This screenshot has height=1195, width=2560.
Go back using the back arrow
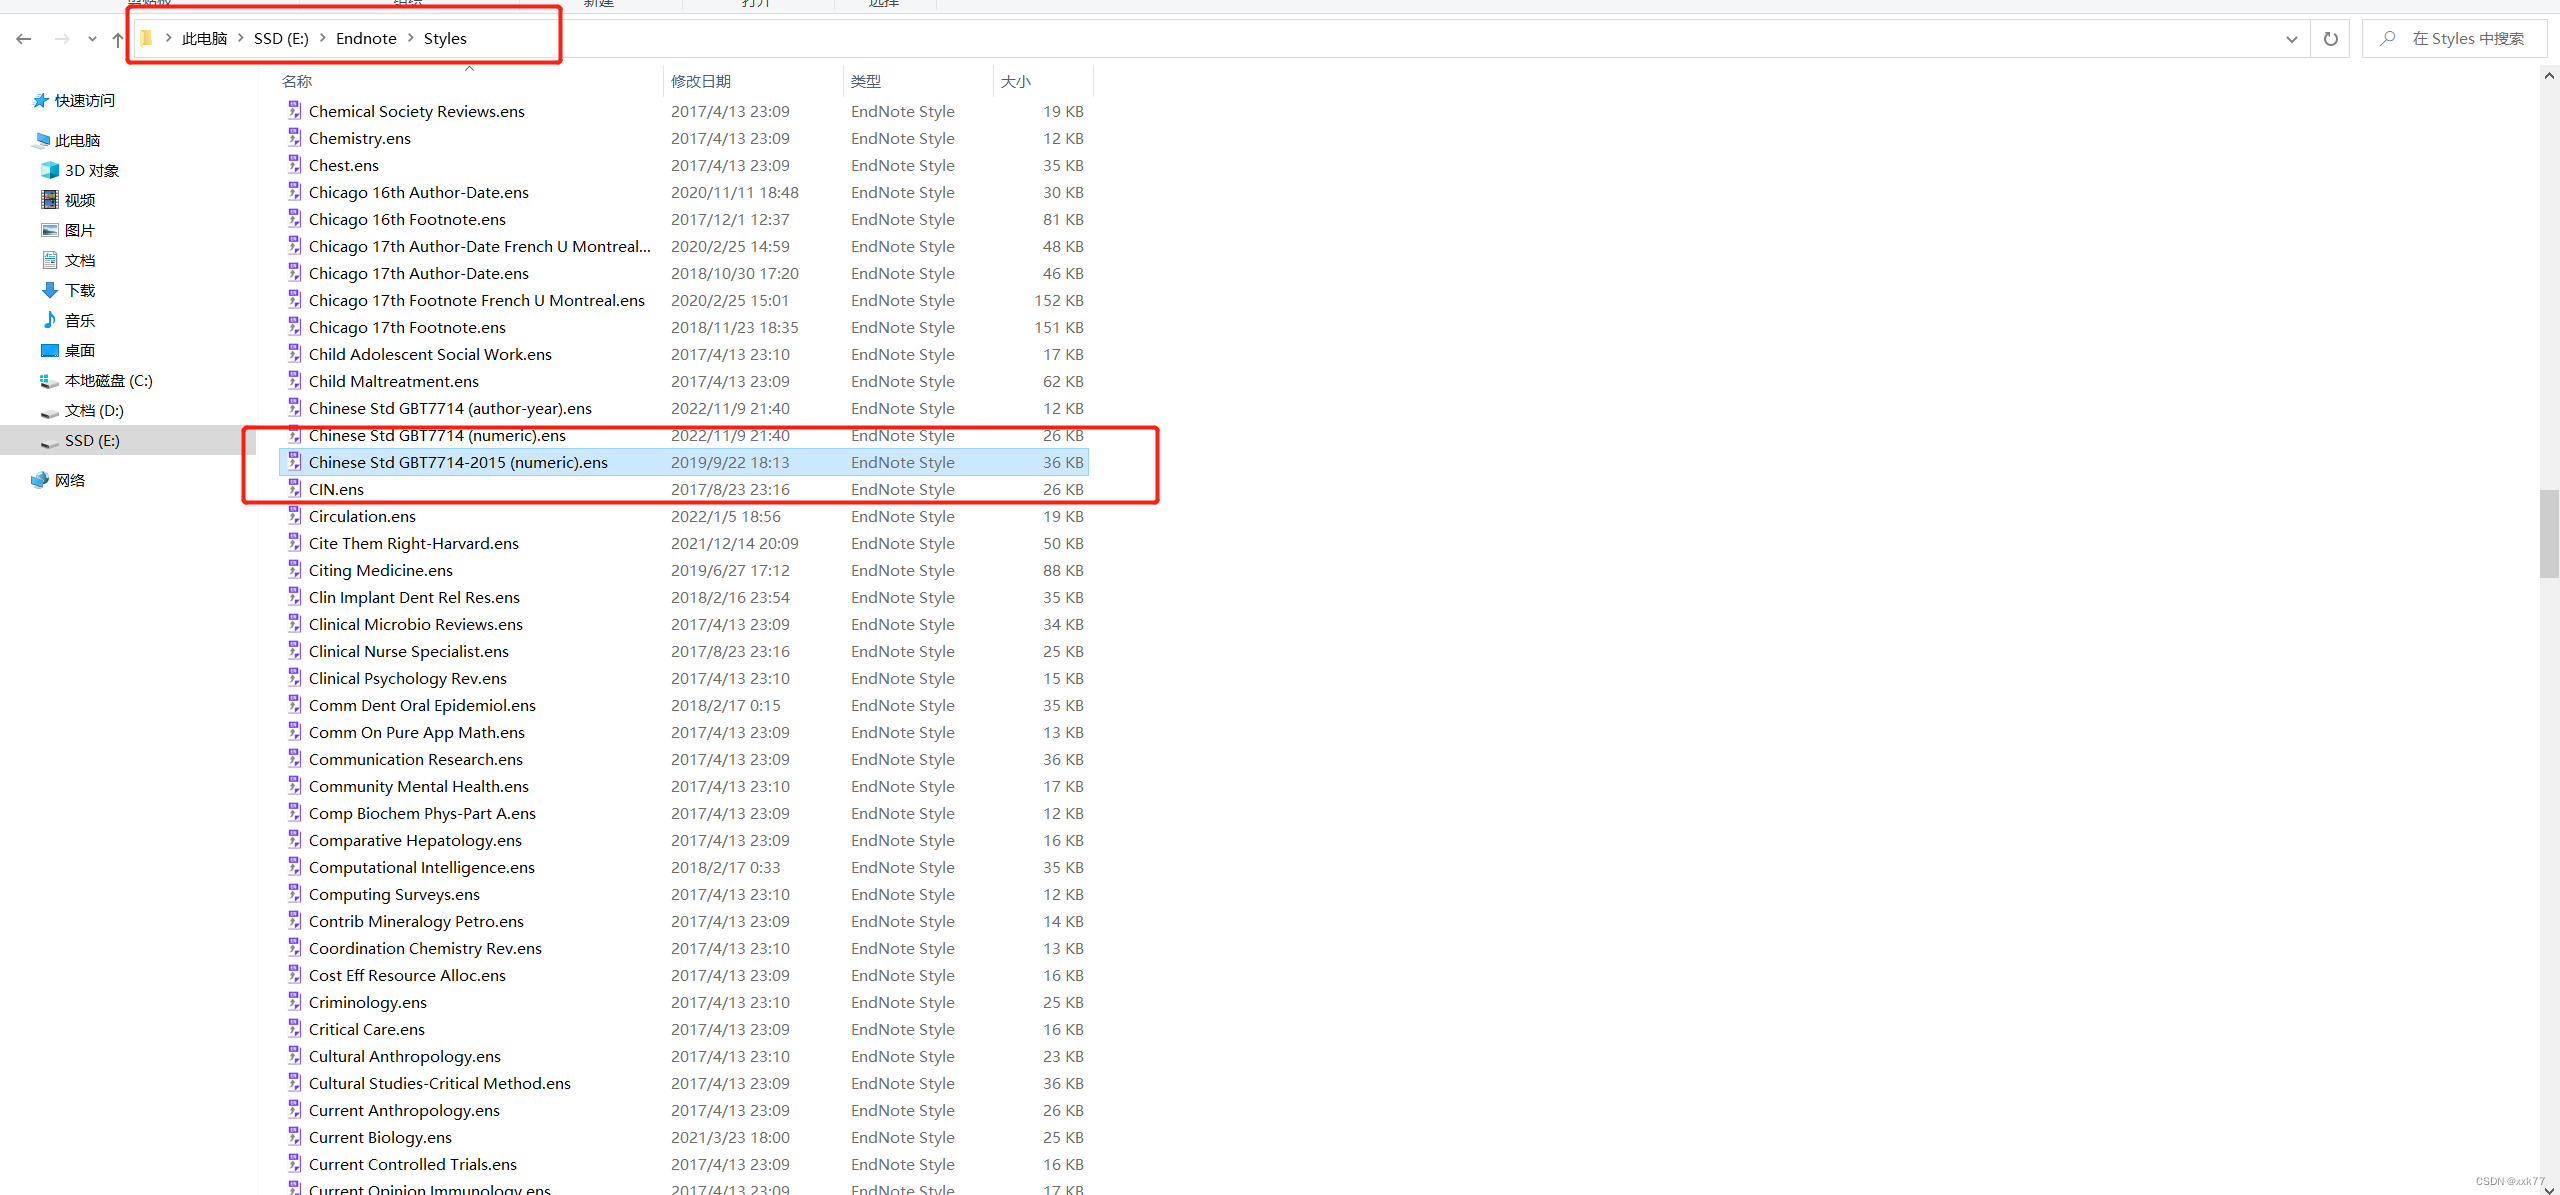tap(24, 39)
